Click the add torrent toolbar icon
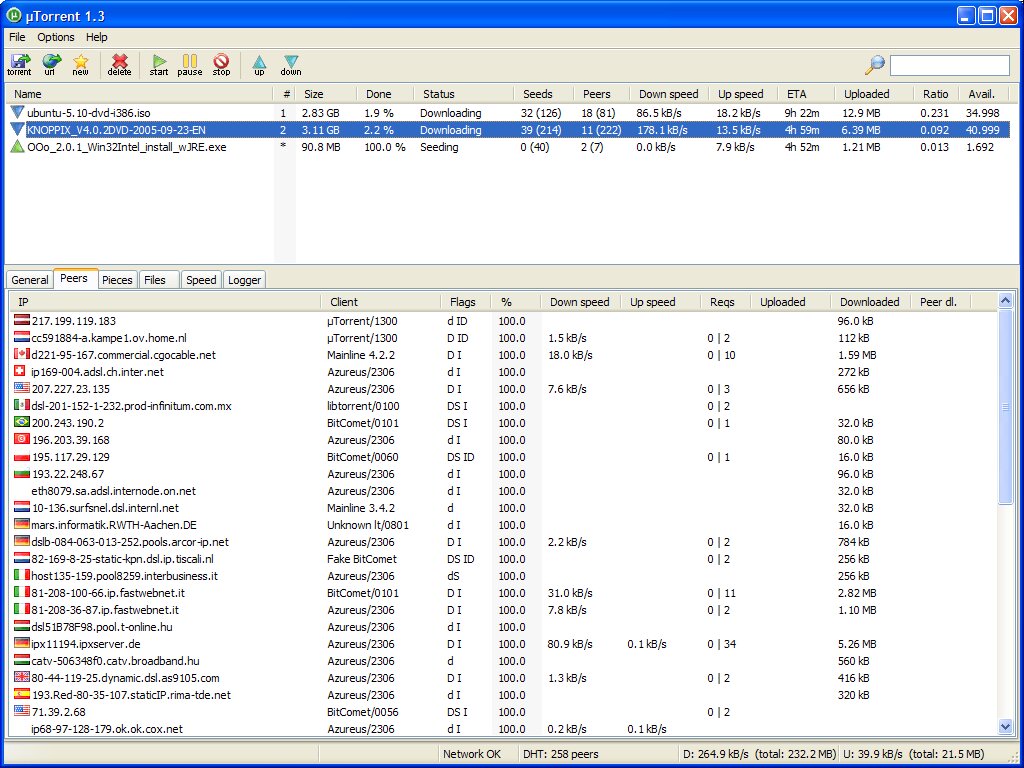The width and height of the screenshot is (1024, 768). pyautogui.click(x=20, y=64)
